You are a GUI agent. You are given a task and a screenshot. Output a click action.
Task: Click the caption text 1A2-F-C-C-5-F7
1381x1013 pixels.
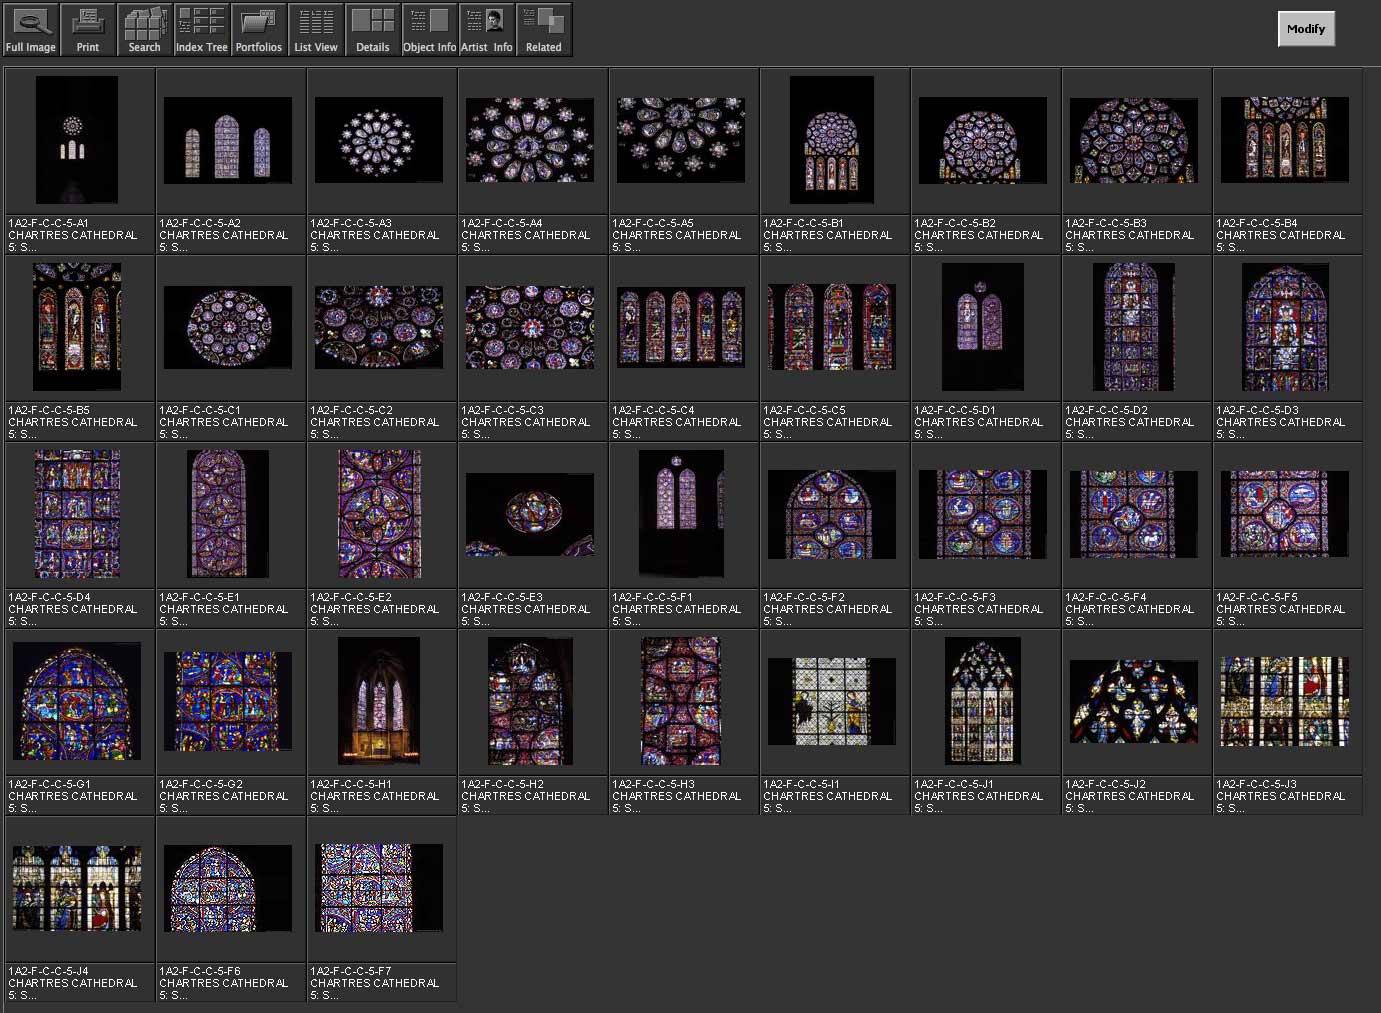point(351,971)
